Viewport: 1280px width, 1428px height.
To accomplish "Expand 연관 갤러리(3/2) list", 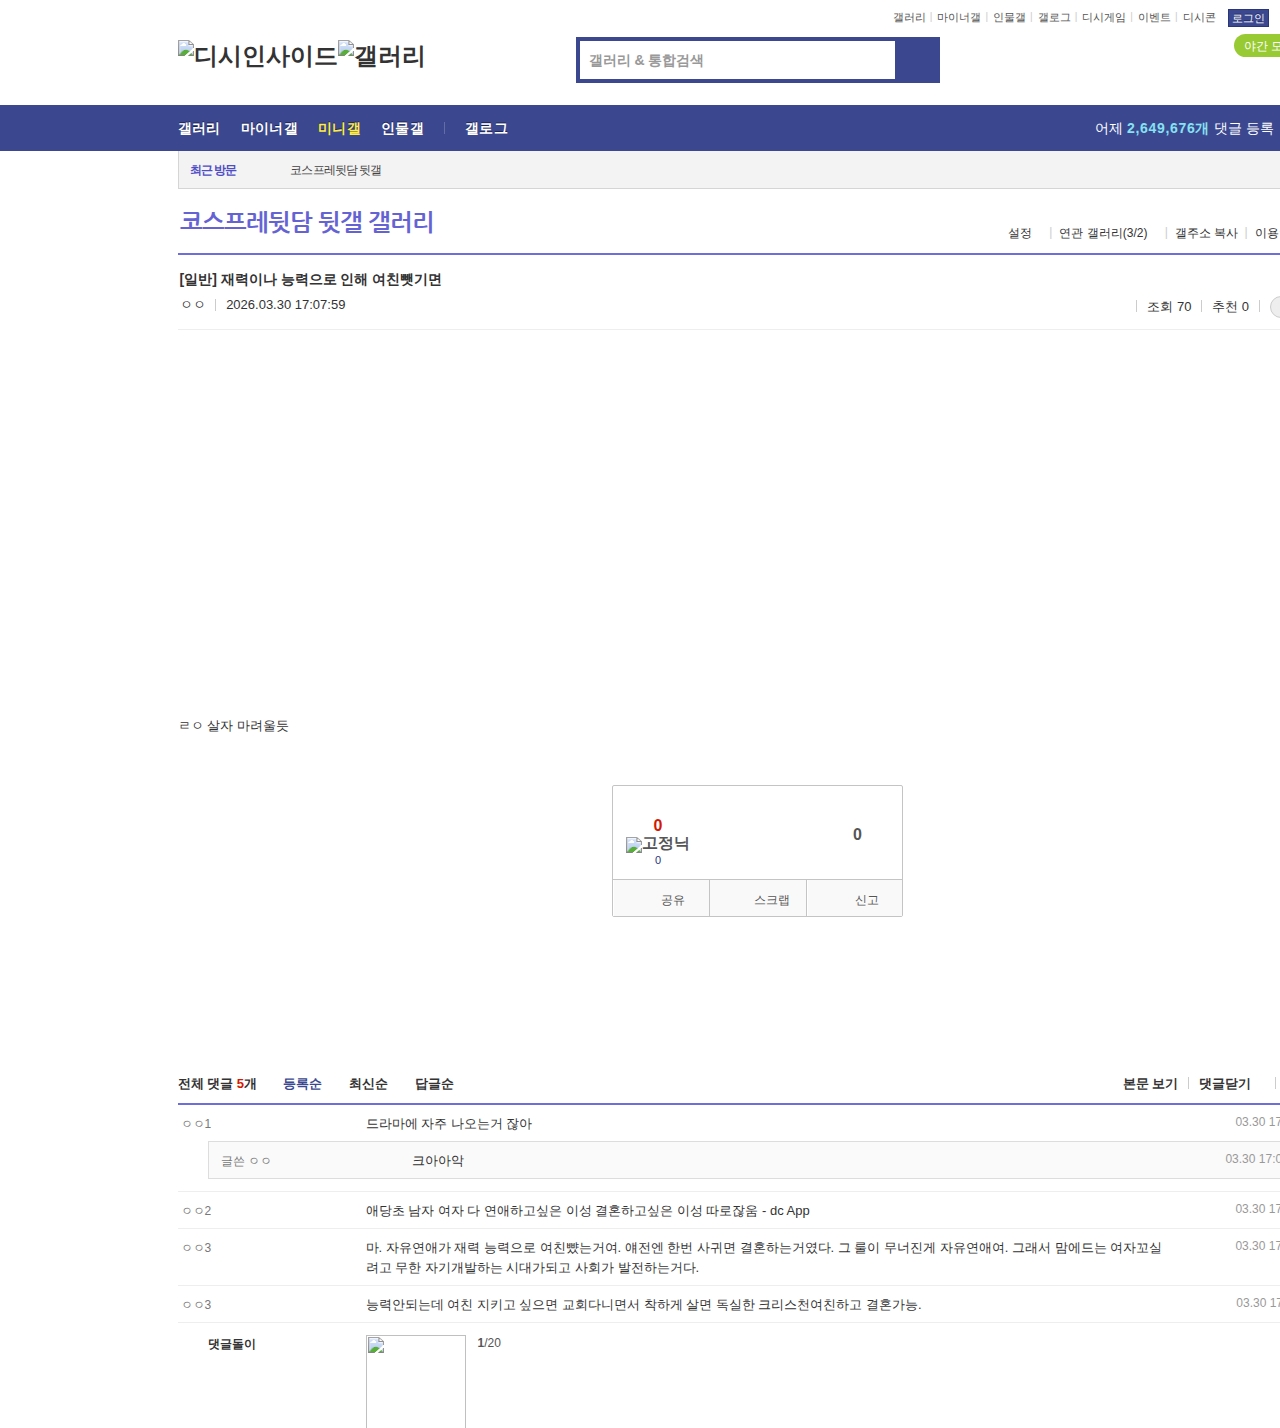I will pos(1103,233).
